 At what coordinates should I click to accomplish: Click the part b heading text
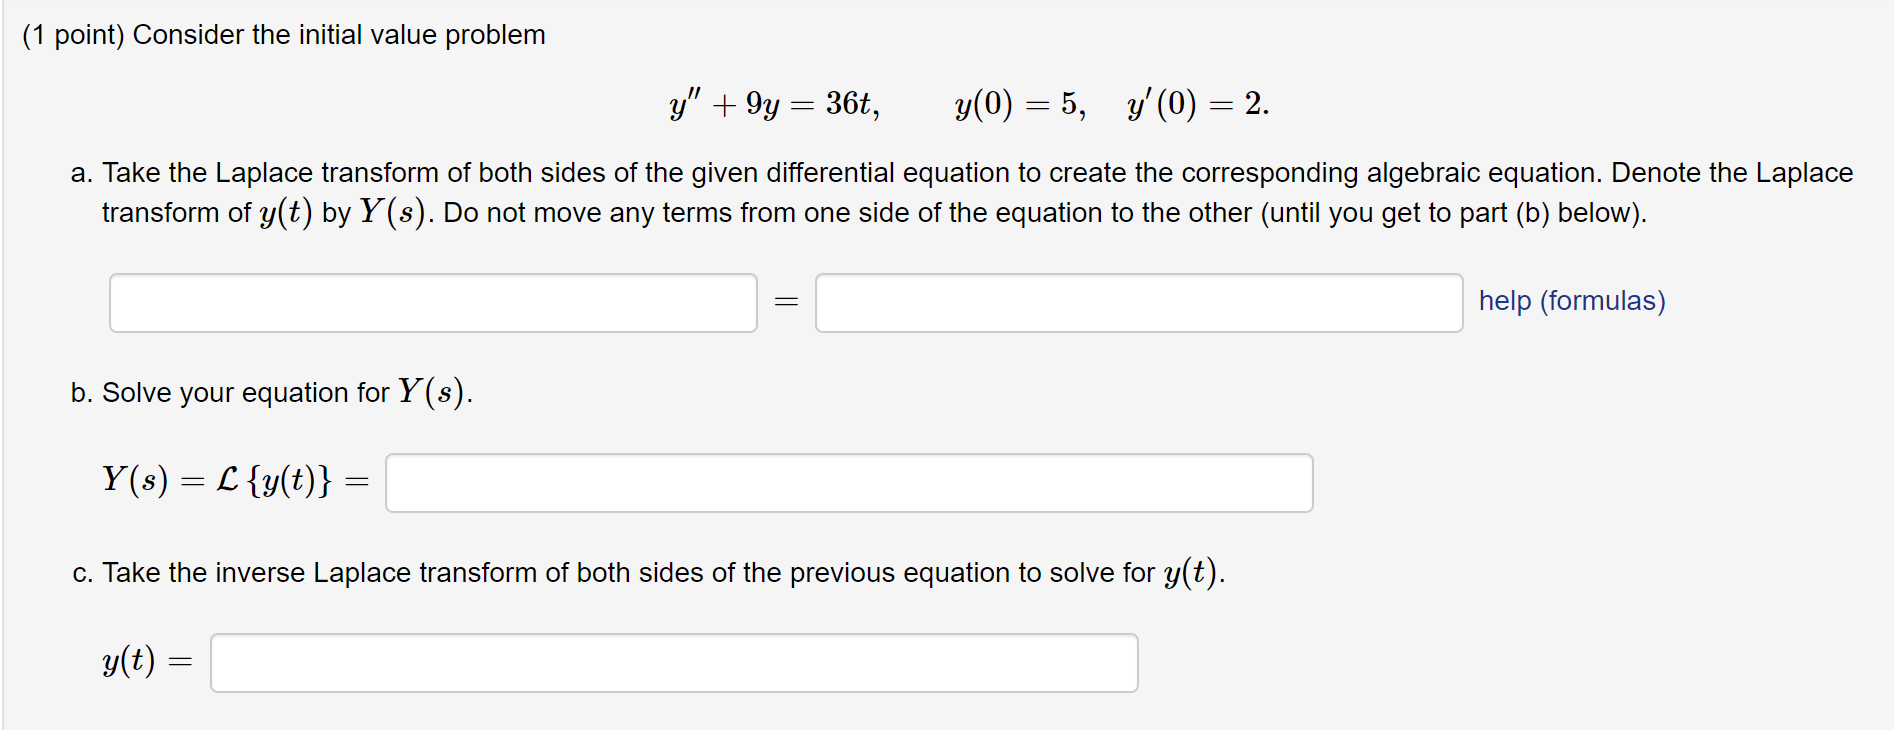click(272, 392)
